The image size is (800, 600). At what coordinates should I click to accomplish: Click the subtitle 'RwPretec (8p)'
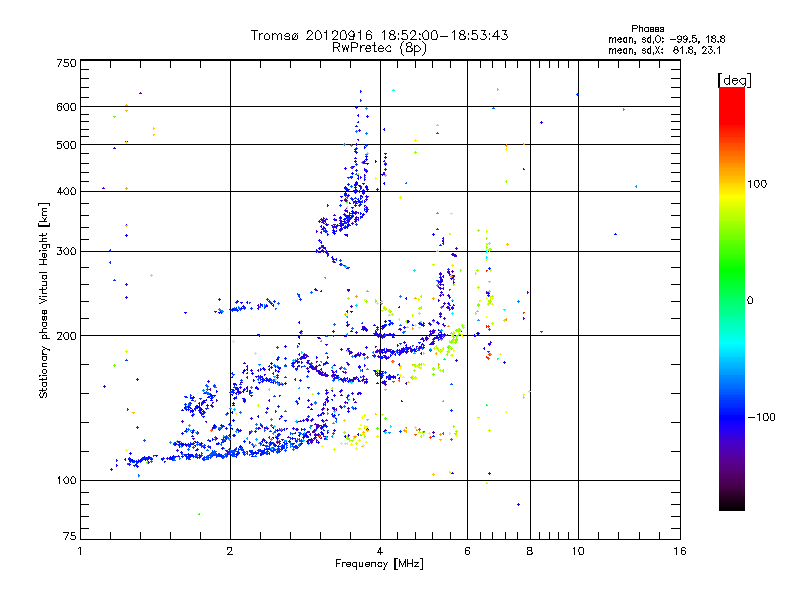[x=379, y=48]
